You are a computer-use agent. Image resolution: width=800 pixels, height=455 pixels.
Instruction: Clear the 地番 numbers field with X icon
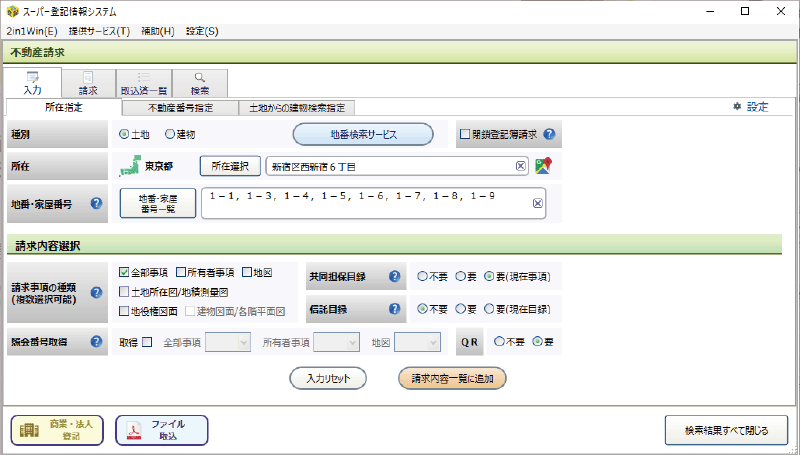tap(537, 203)
